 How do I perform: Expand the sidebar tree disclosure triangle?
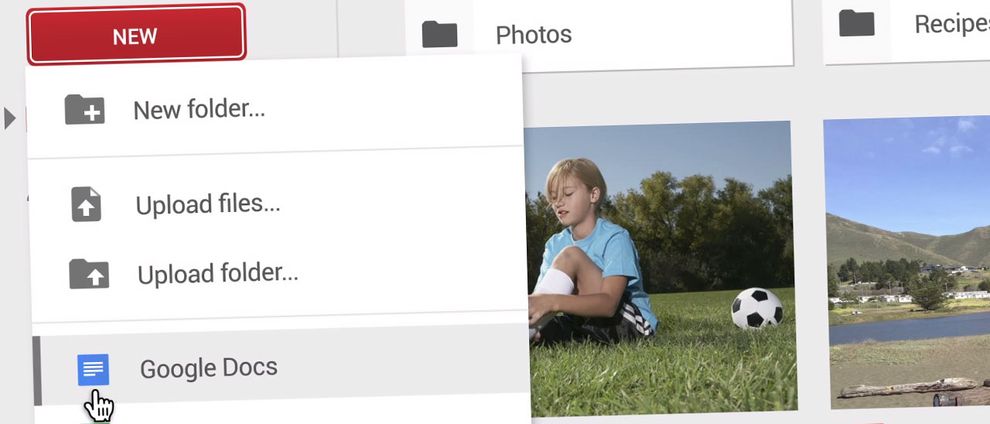9,118
